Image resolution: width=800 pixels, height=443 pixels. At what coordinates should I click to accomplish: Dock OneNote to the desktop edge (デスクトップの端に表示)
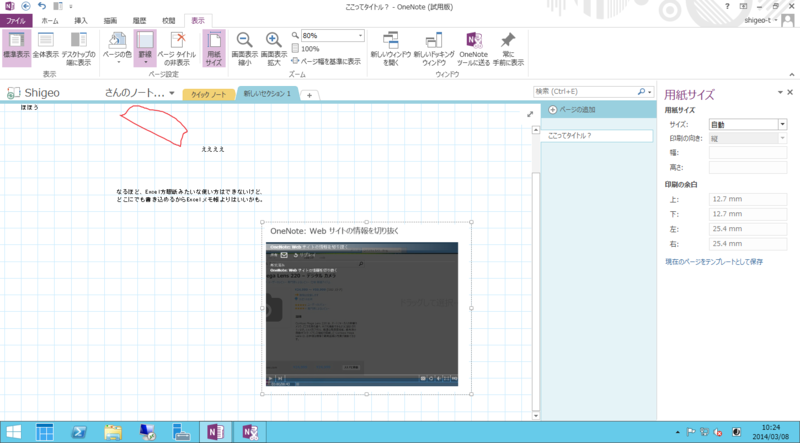[79, 48]
